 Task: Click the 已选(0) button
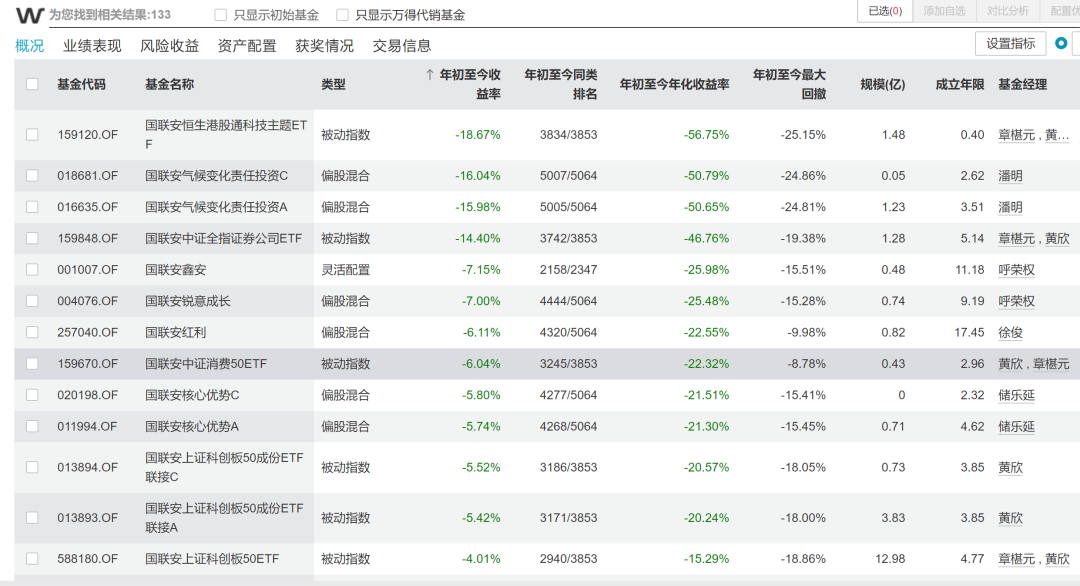885,11
